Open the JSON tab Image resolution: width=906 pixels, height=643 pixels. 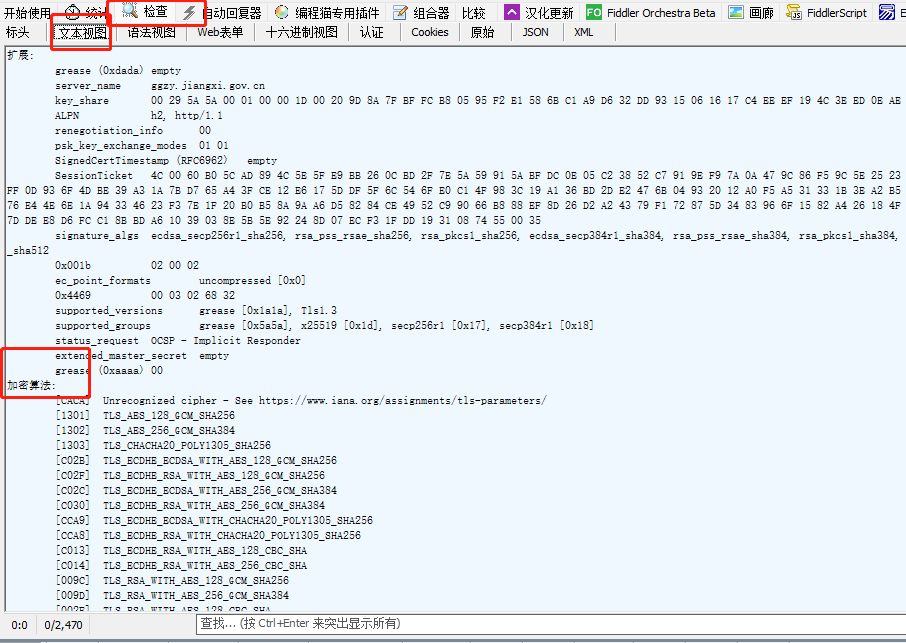536,32
